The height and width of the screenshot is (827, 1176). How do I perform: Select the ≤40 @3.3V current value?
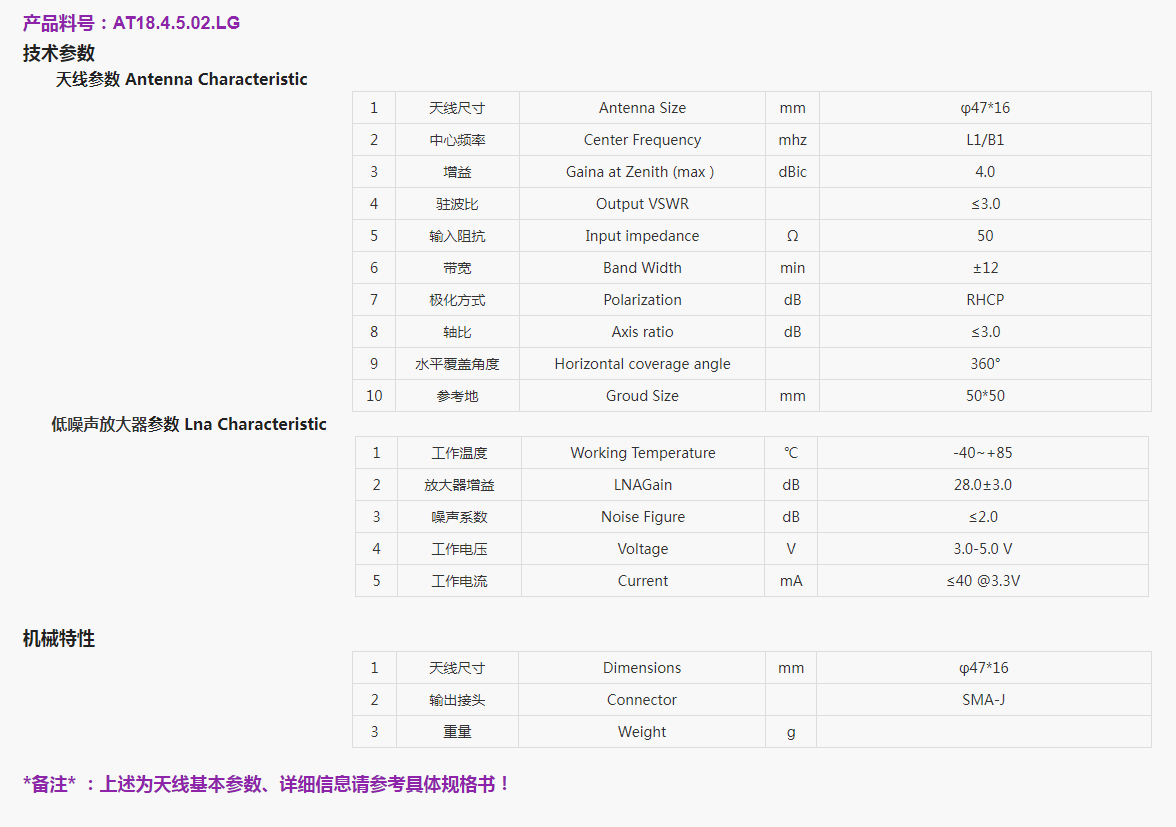pos(982,581)
